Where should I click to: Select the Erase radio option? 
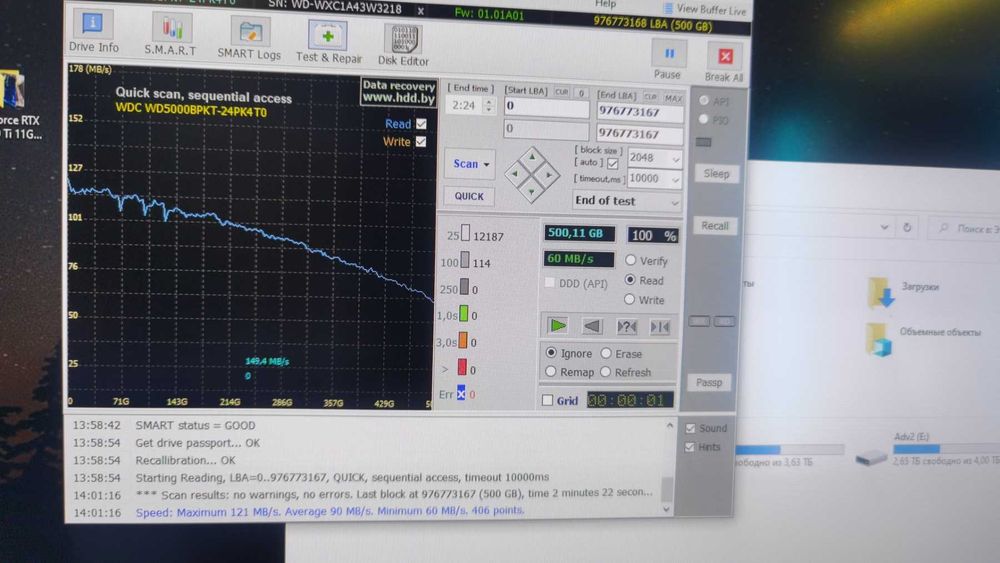point(606,353)
